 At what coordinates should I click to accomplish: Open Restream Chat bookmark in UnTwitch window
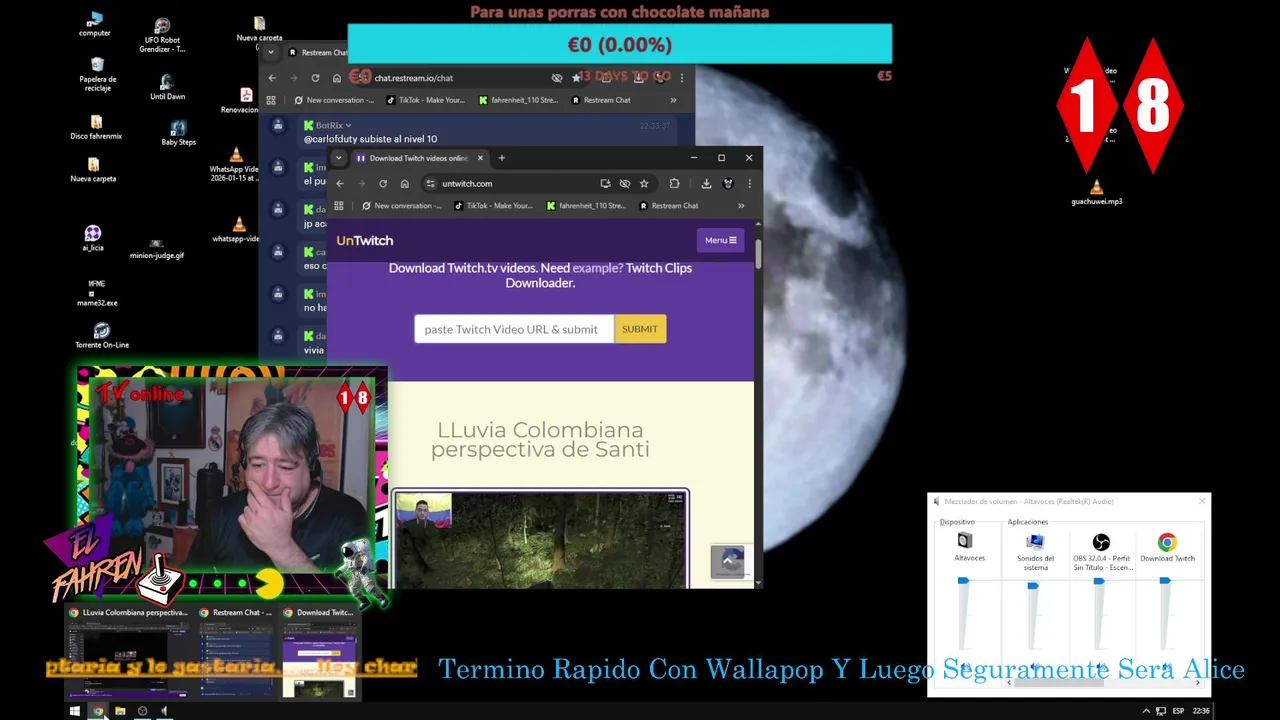[669, 206]
